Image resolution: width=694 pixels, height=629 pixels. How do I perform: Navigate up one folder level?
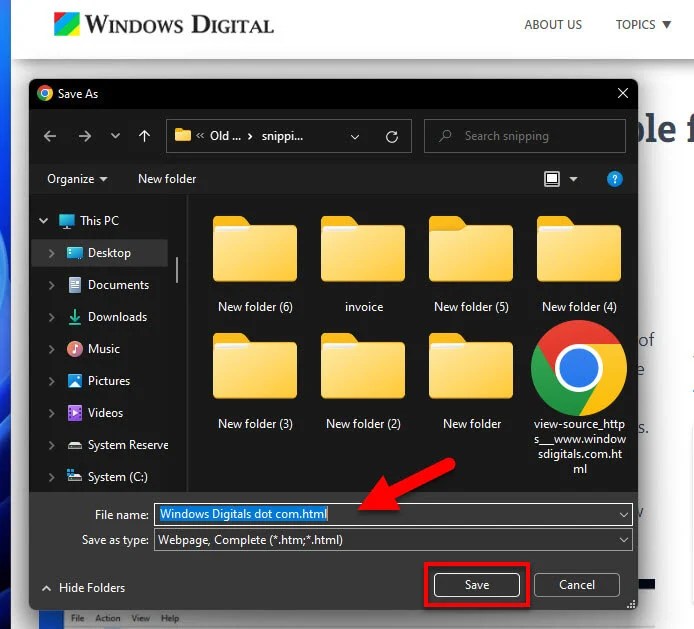(x=144, y=136)
